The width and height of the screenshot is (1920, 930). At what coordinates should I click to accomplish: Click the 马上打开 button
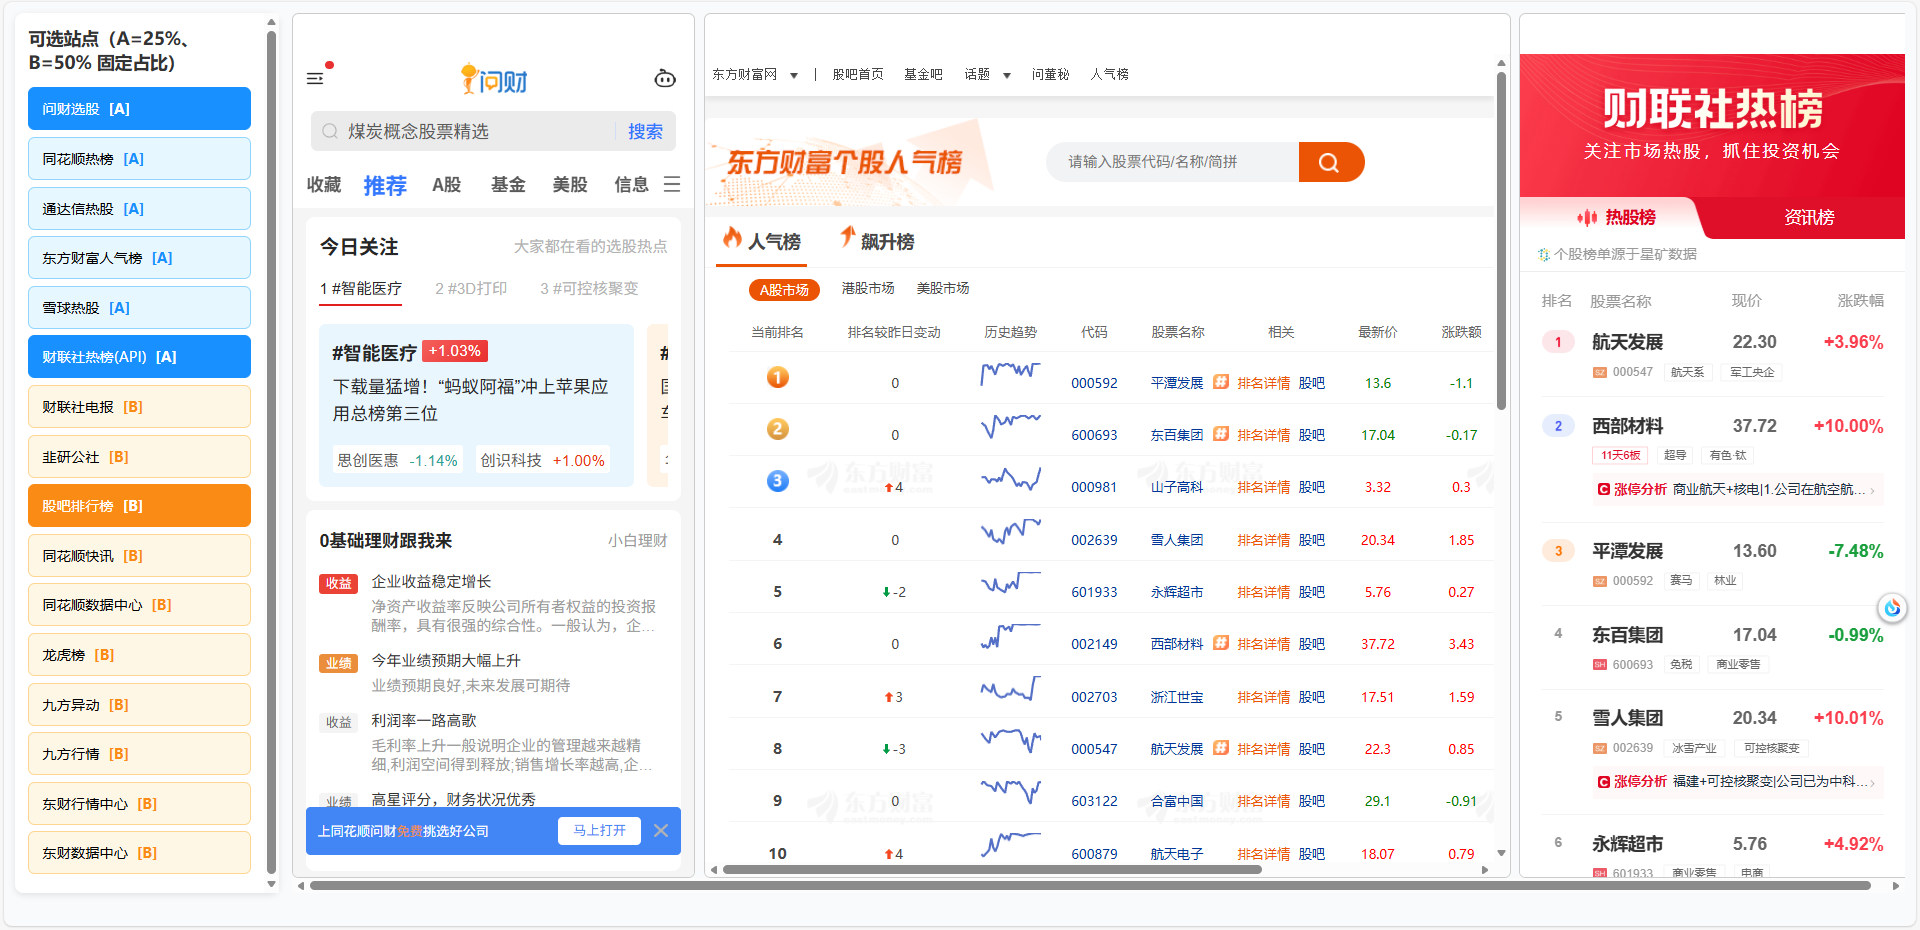pyautogui.click(x=599, y=831)
